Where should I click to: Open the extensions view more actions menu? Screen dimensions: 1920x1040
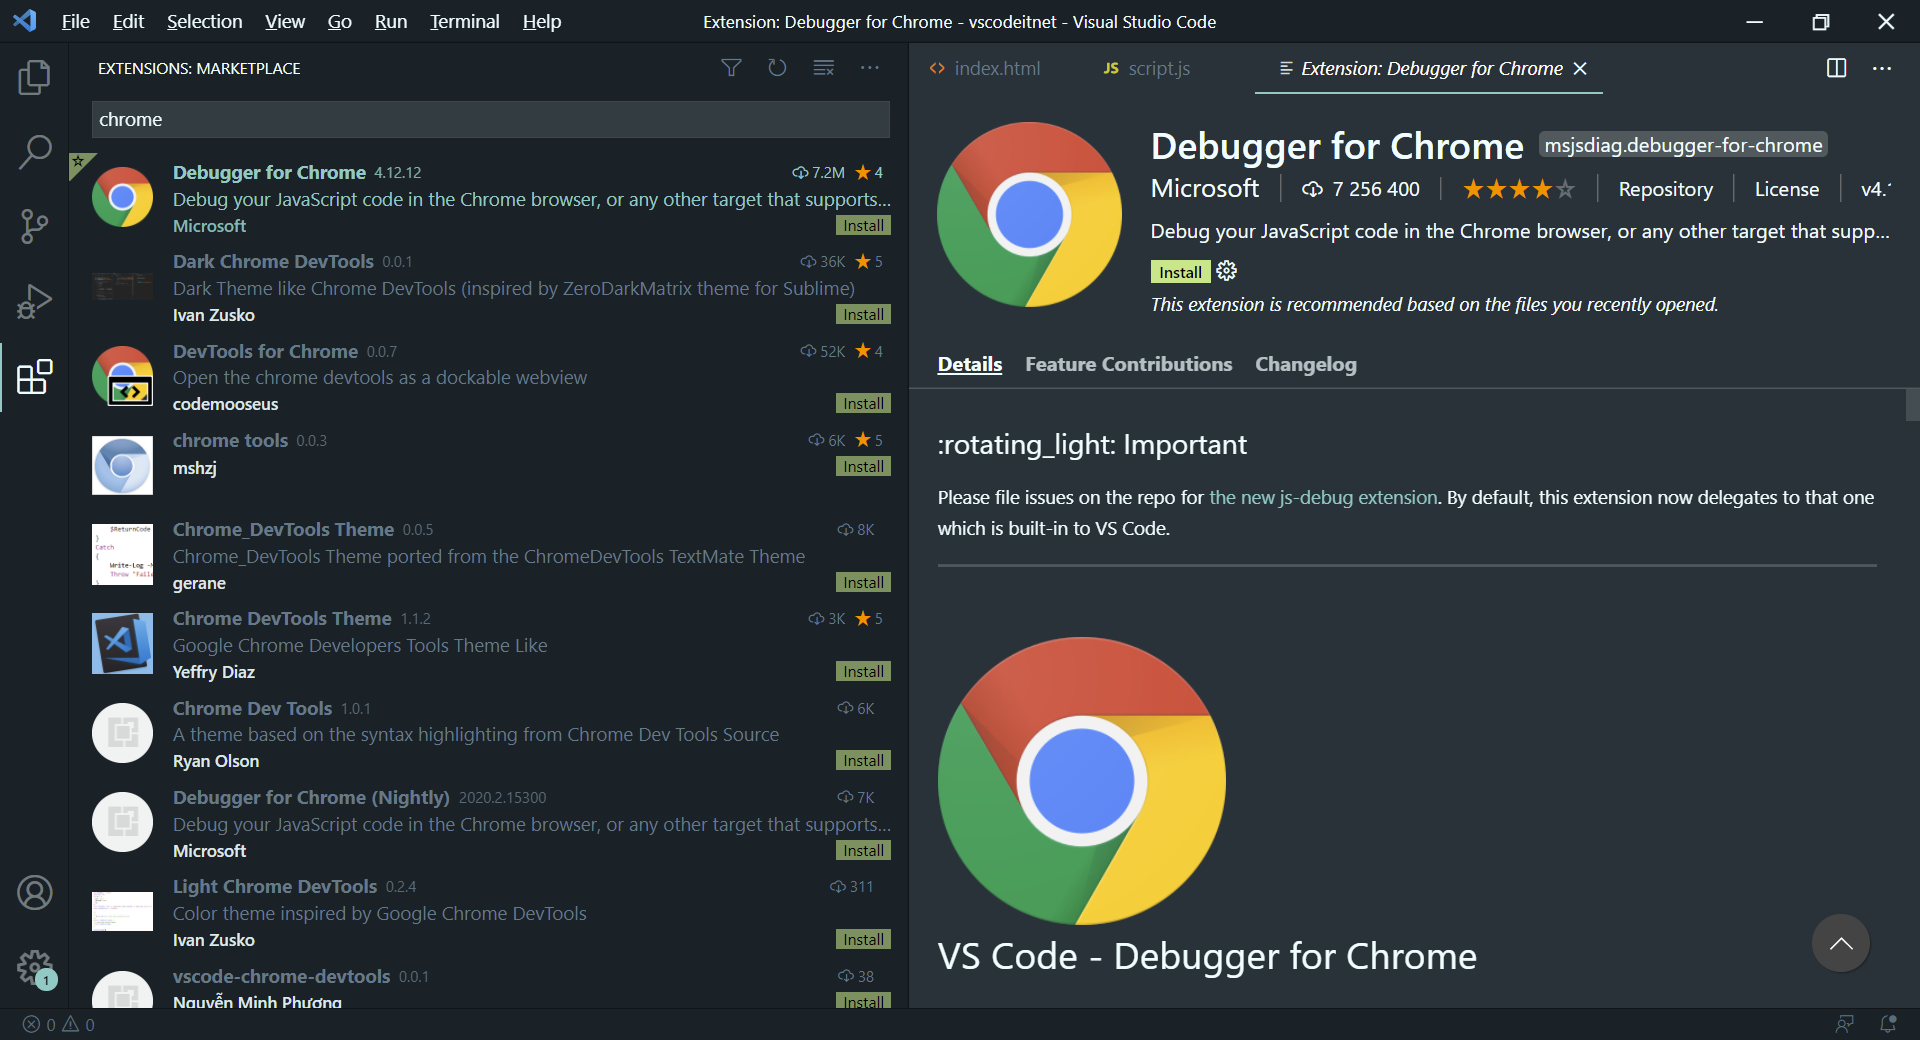[x=869, y=68]
